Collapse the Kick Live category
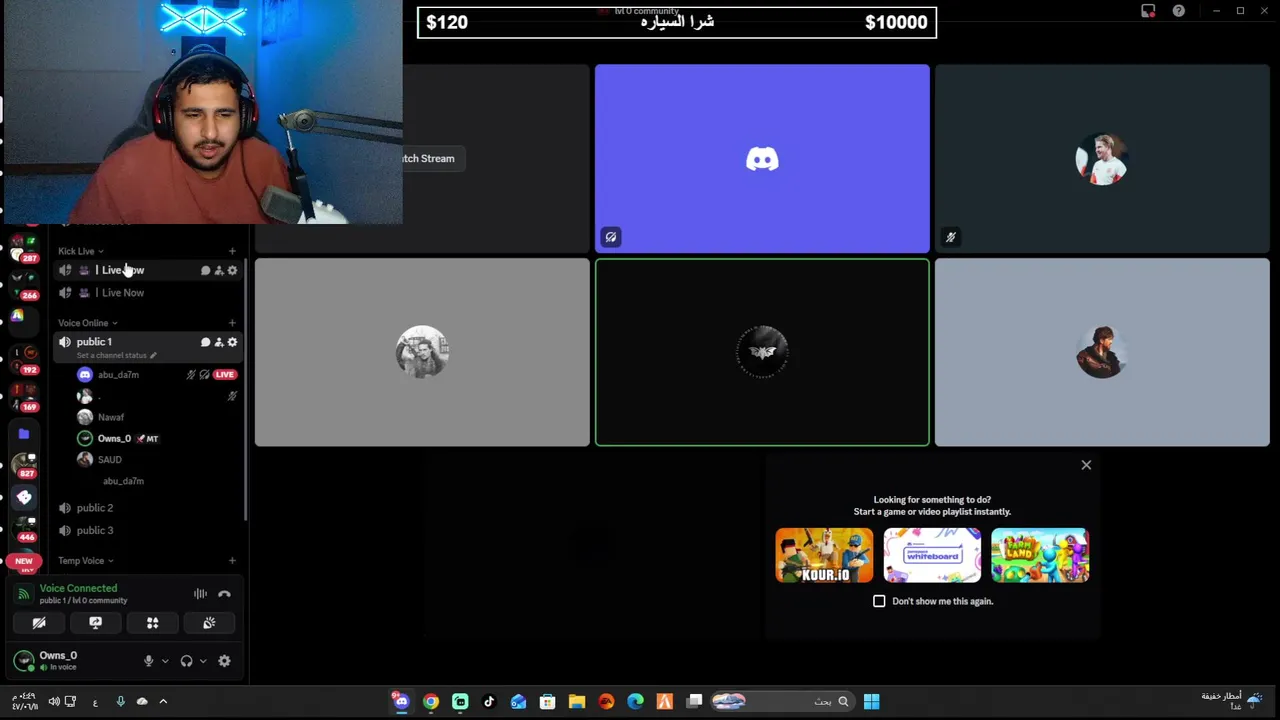Screen dimensions: 1280x720 tap(81, 251)
